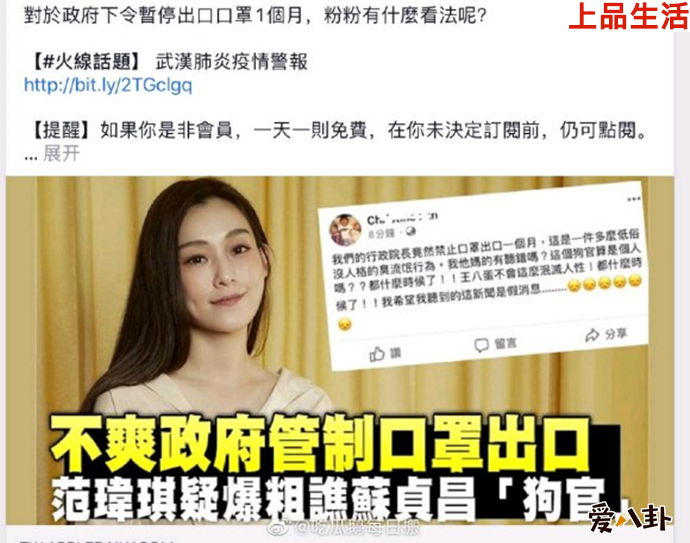Click the red 上品生活 watermark
Image resolution: width=690 pixels, height=543 pixels.
click(x=628, y=16)
